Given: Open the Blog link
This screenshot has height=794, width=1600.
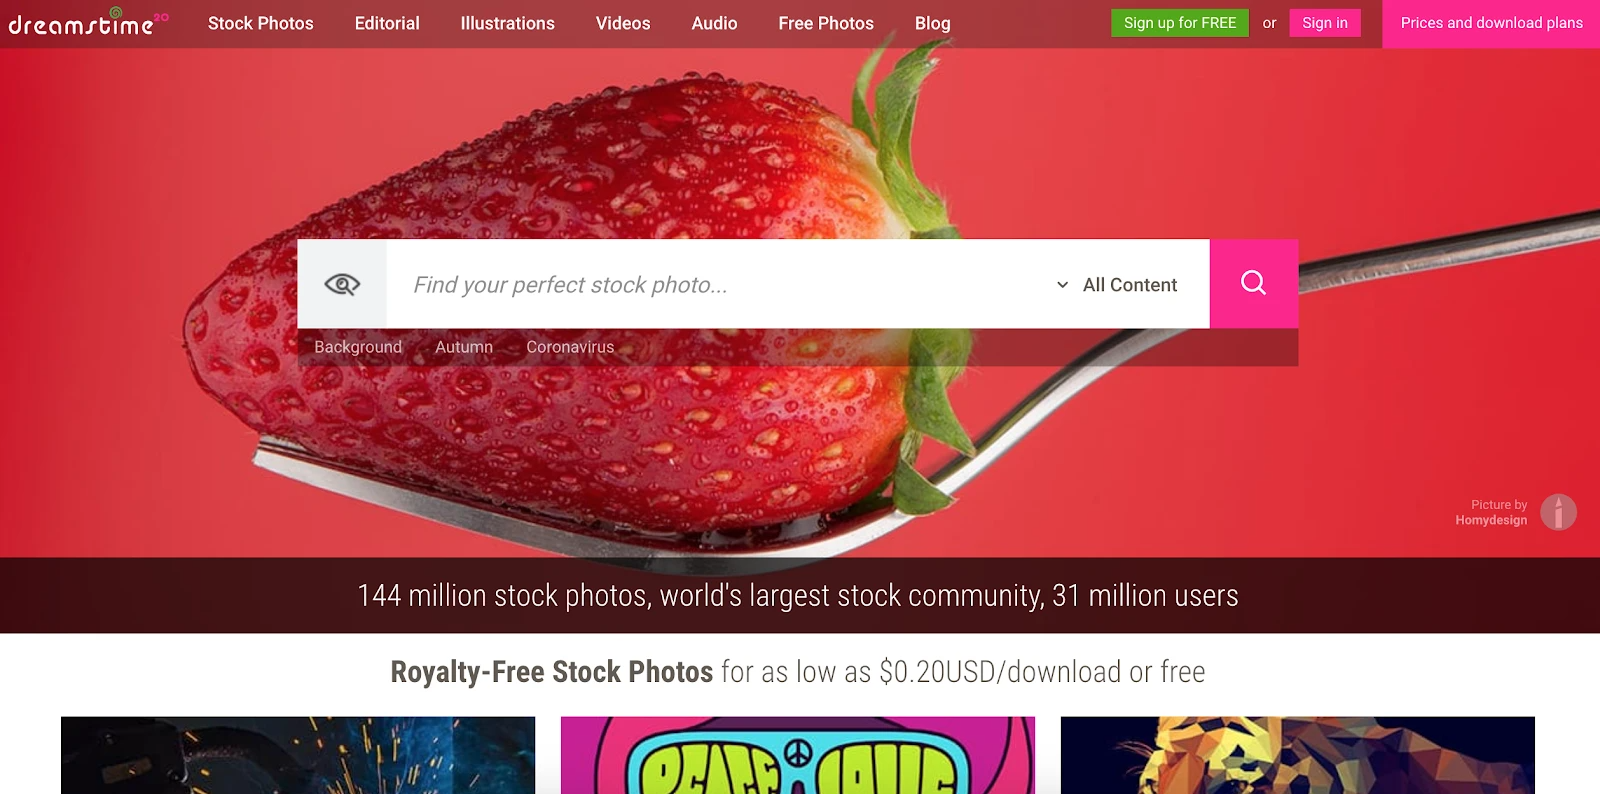Looking at the screenshot, I should (x=932, y=23).
